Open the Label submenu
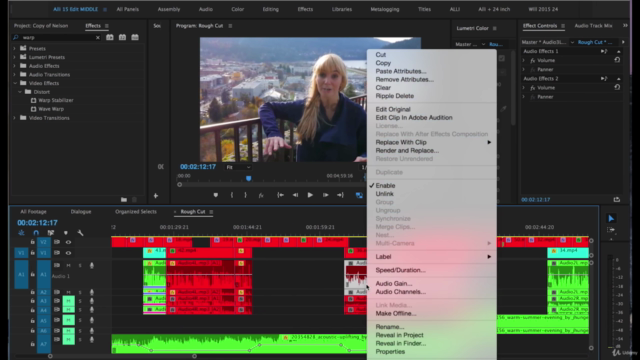This screenshot has height=360, width=640. 432,257
